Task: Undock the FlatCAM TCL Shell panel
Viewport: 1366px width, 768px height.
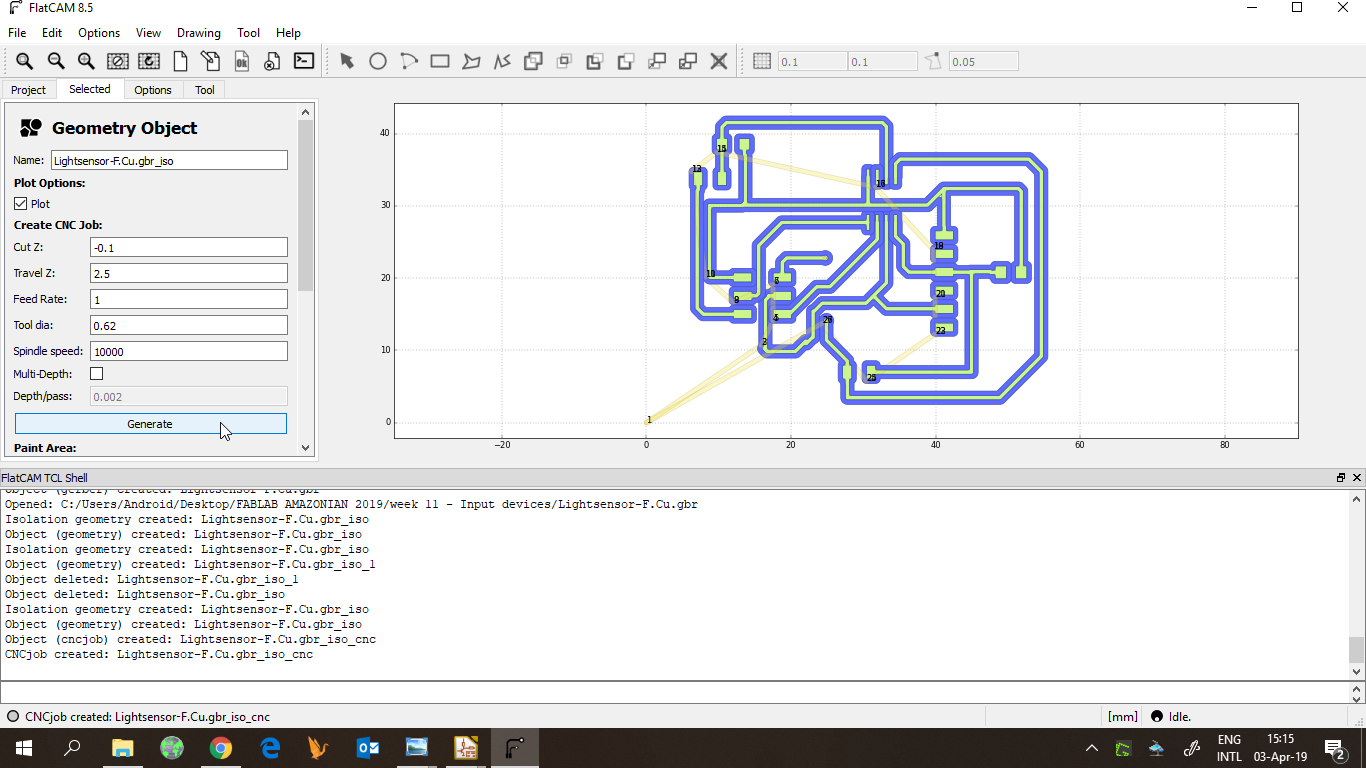Action: 1341,478
